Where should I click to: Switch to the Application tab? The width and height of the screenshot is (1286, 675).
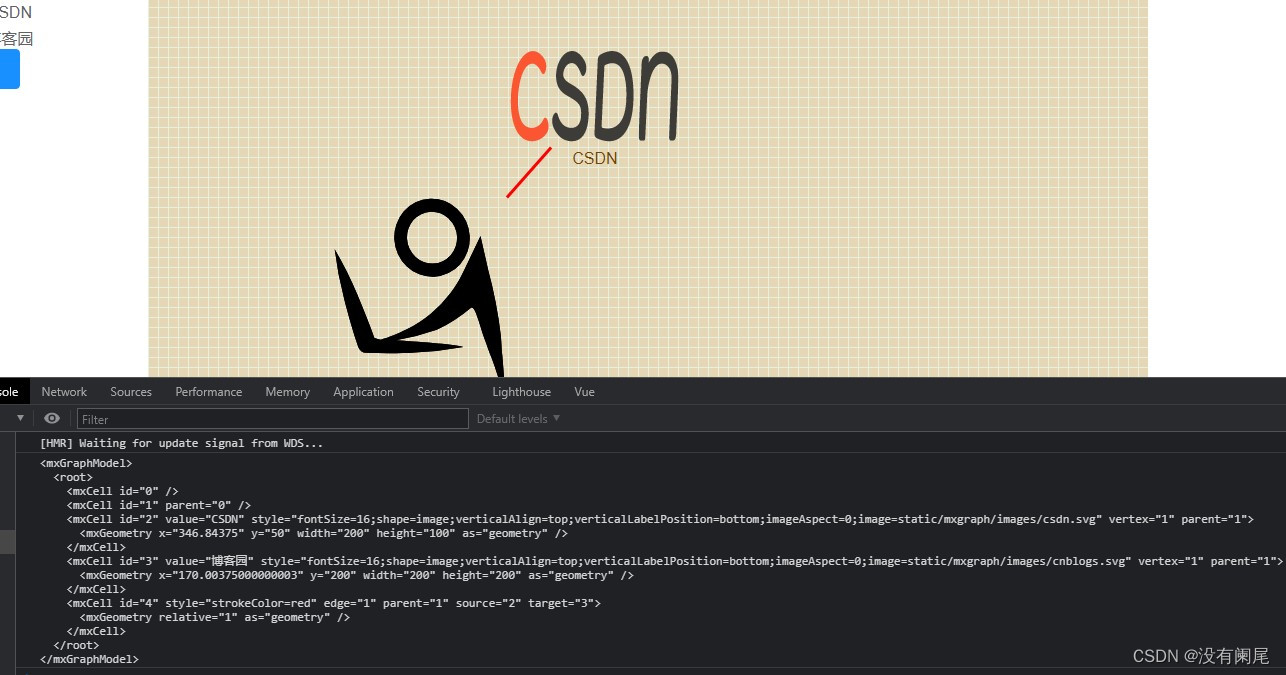coord(363,391)
